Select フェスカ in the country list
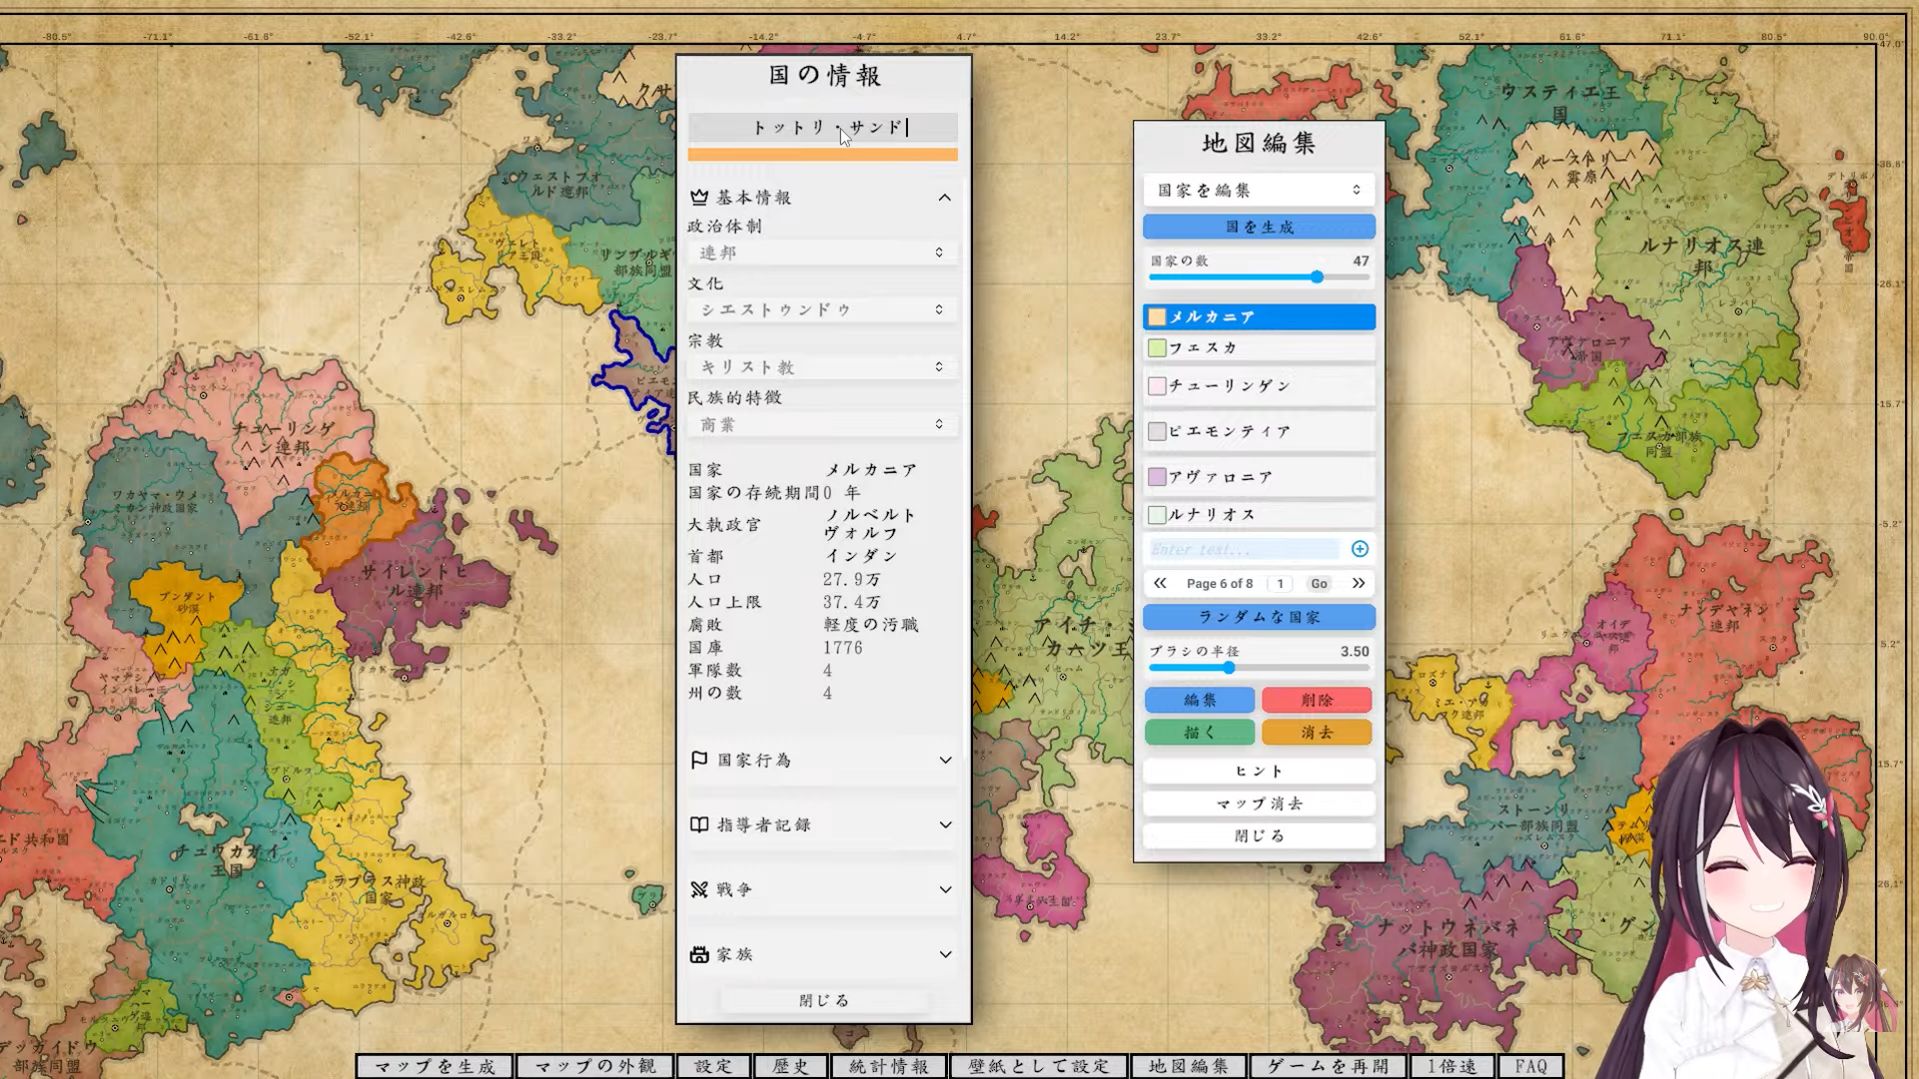The height and width of the screenshot is (1079, 1919). coord(1258,348)
